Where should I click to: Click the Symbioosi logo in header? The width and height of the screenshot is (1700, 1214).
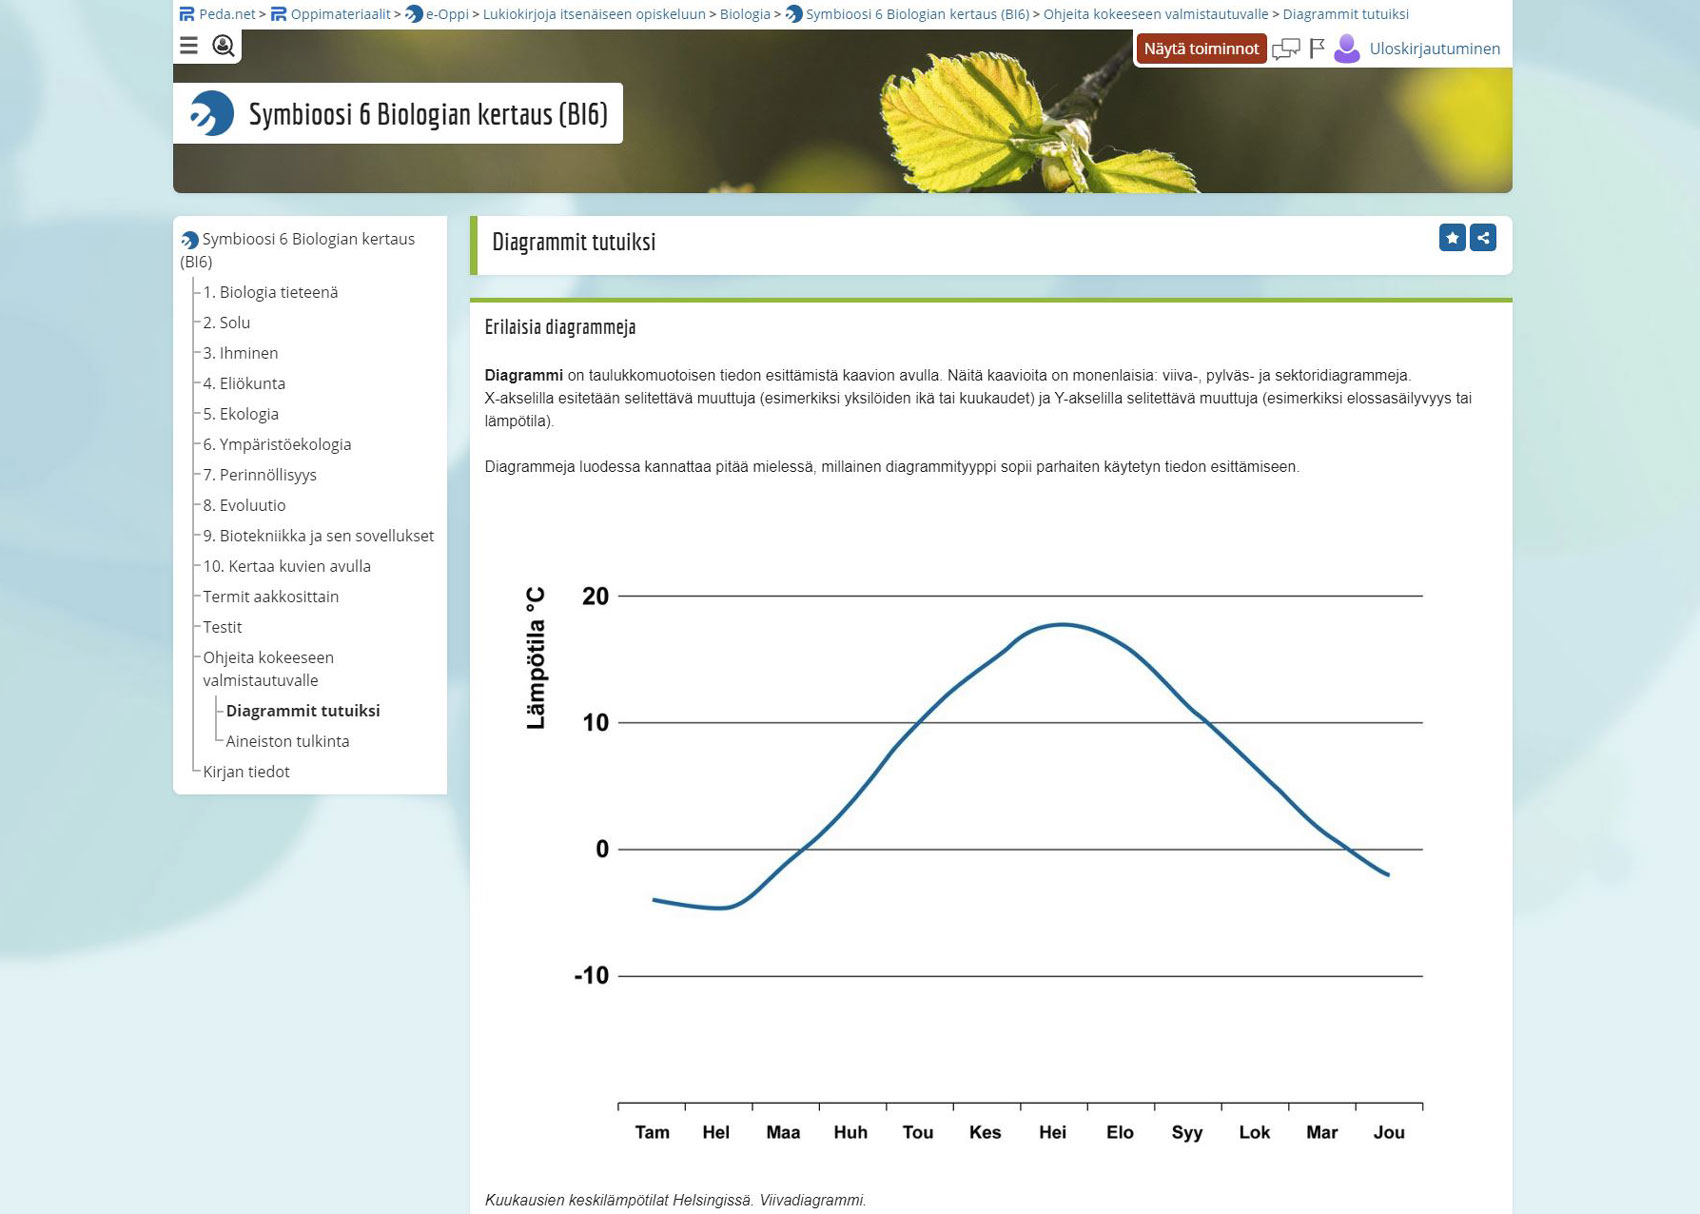pyautogui.click(x=212, y=114)
